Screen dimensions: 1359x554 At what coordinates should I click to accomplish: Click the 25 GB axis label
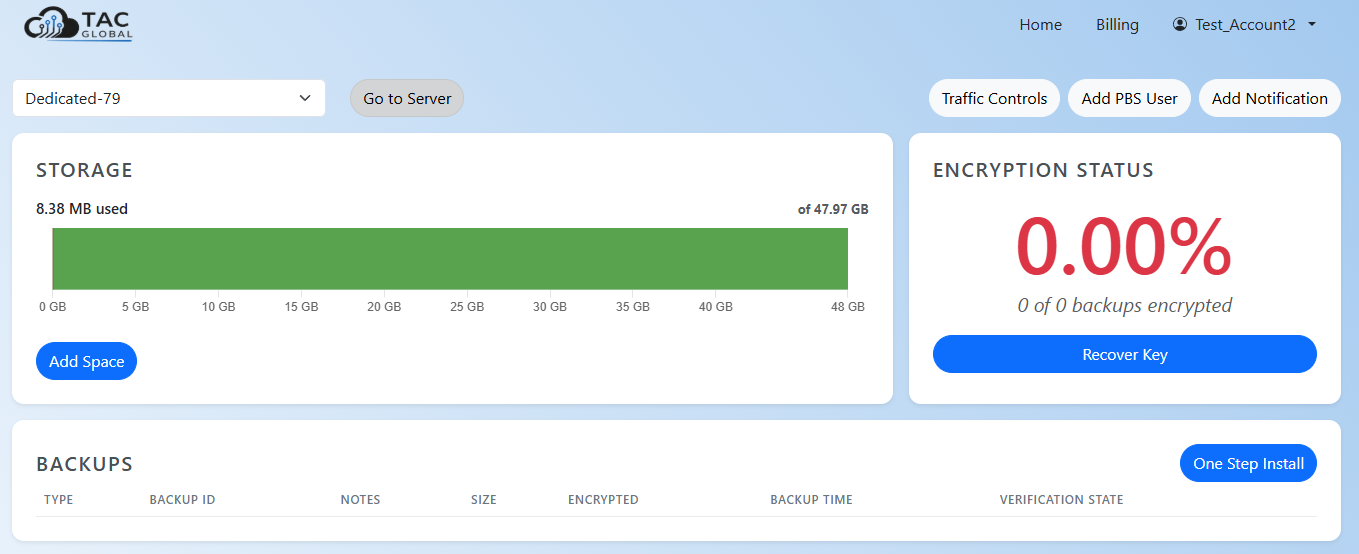pyautogui.click(x=467, y=307)
